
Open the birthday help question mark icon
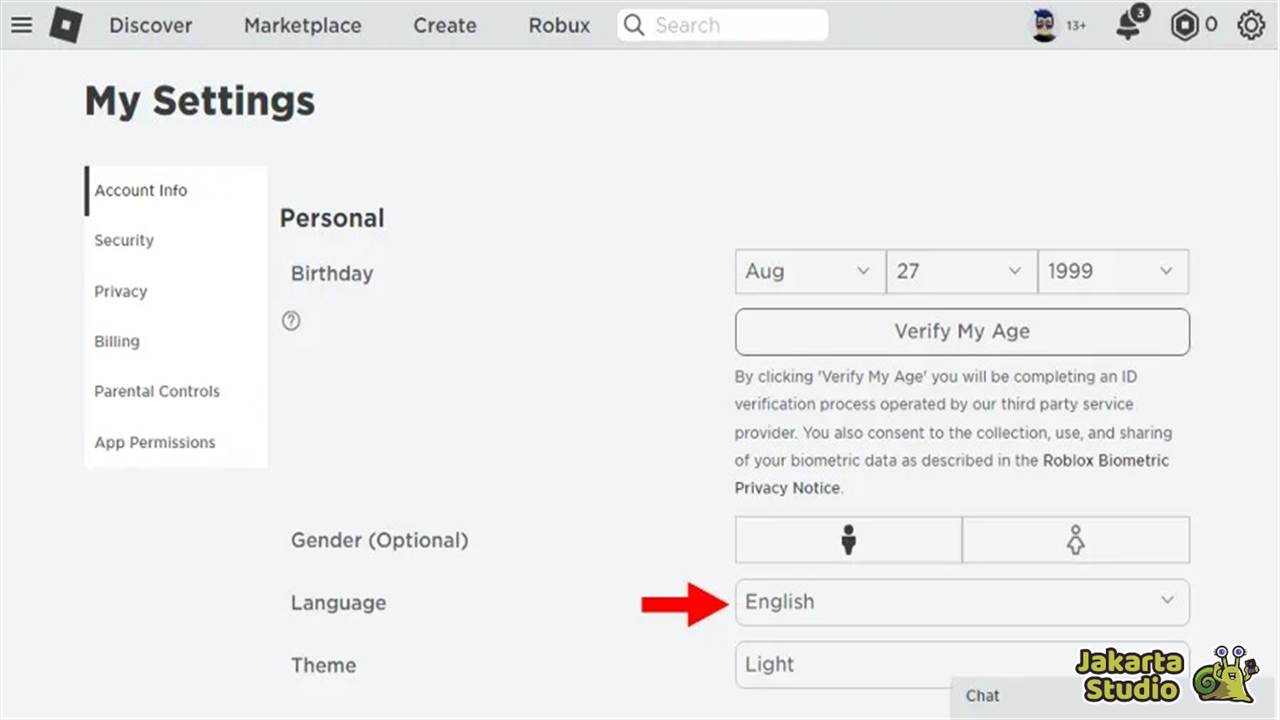click(291, 320)
